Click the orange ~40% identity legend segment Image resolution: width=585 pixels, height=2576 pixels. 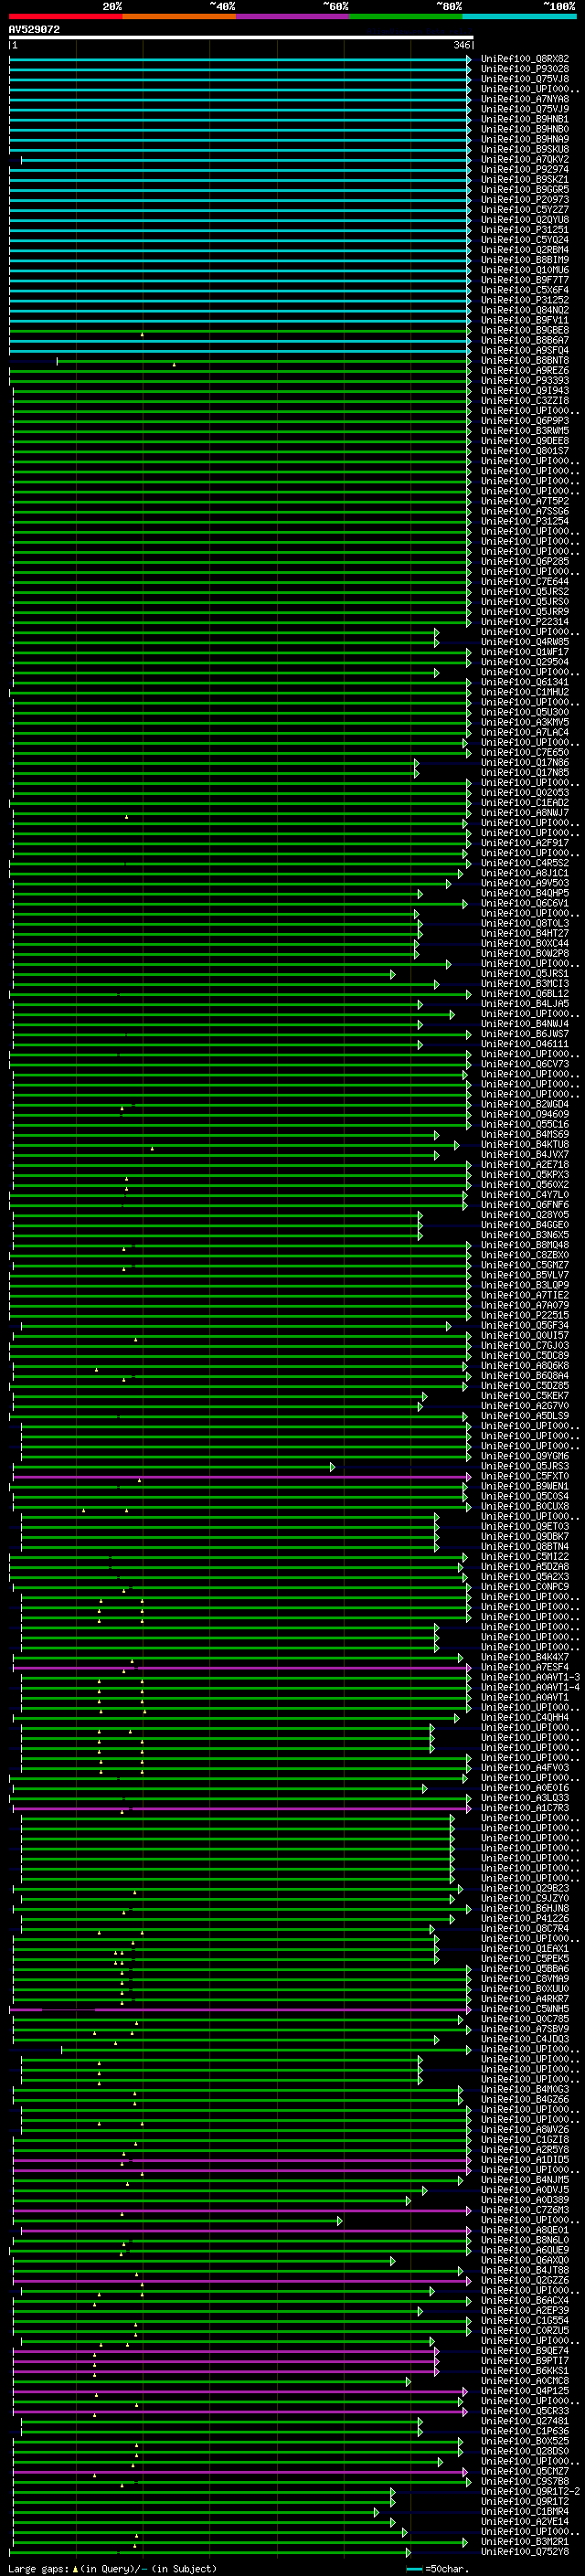tap(179, 16)
